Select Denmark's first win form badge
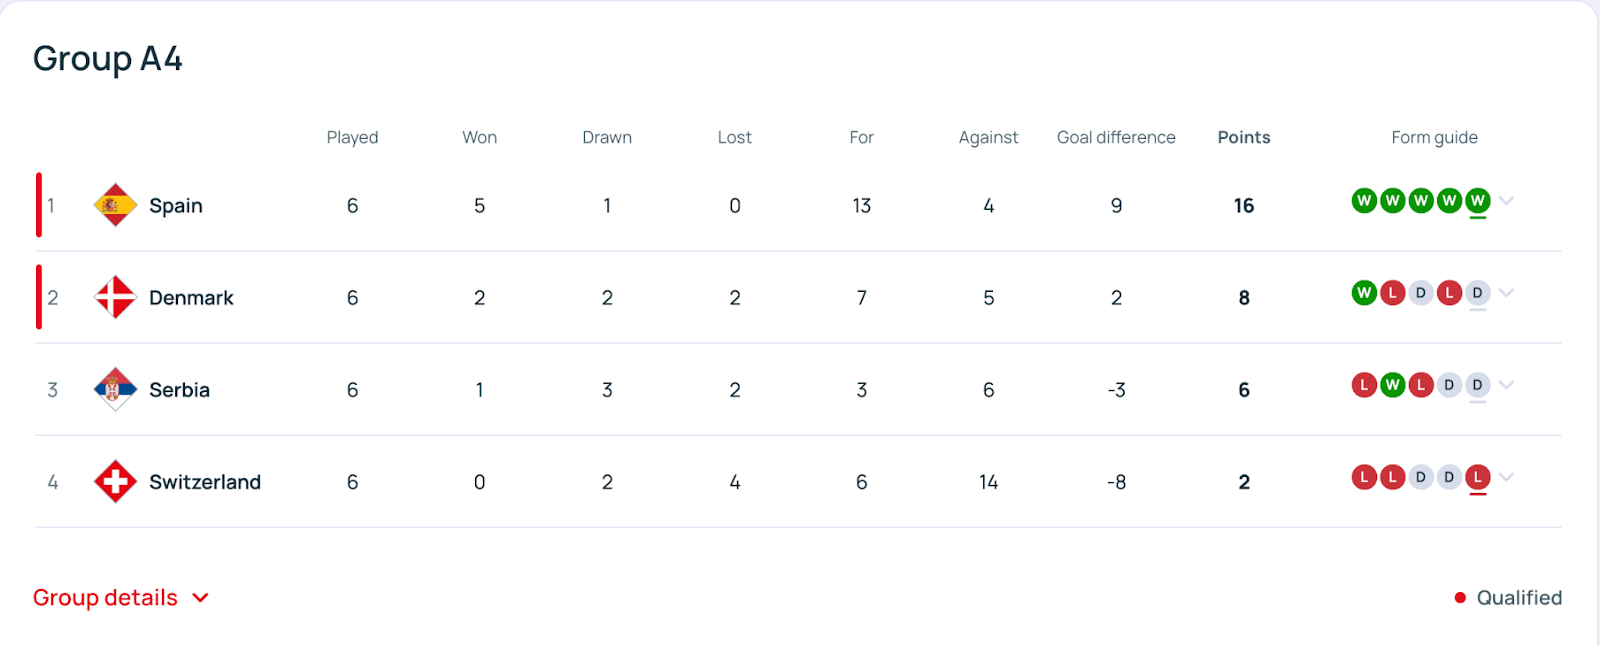Image resolution: width=1600 pixels, height=645 pixels. tap(1364, 293)
